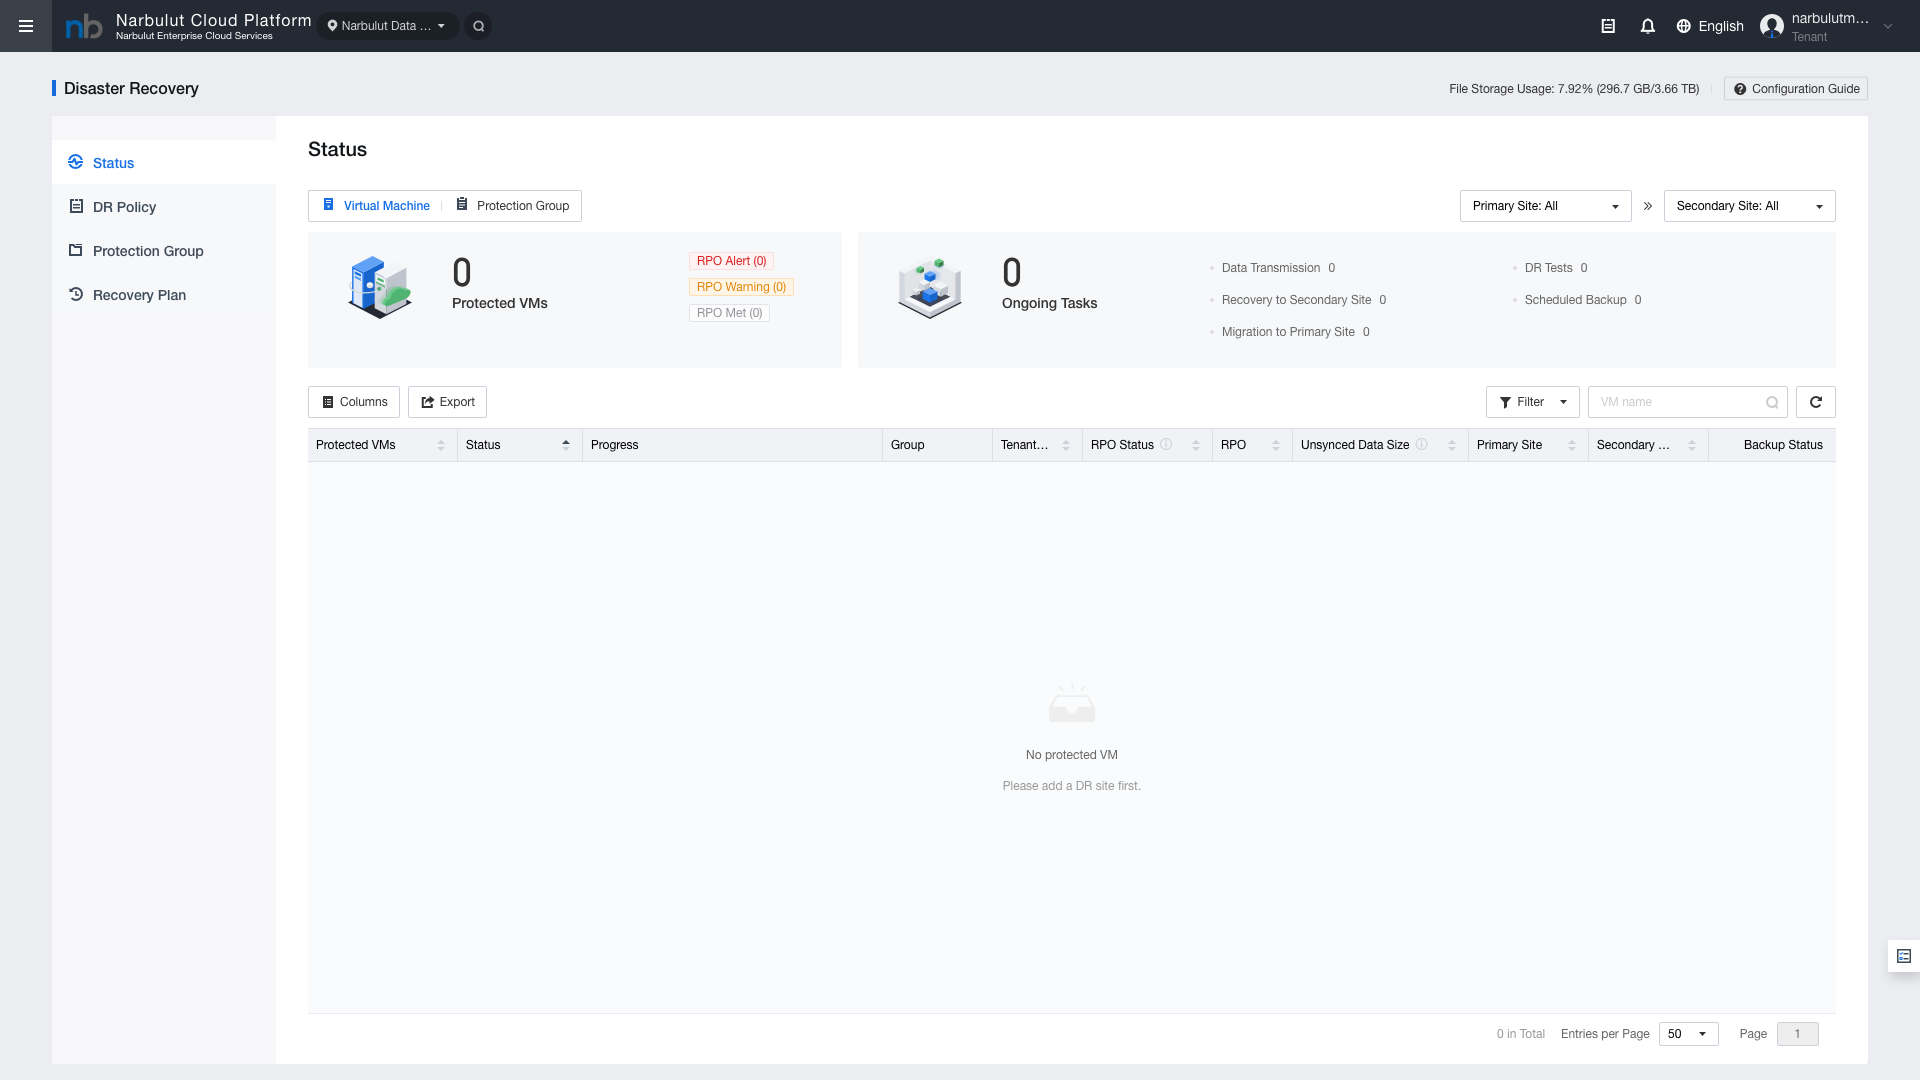
Task: Switch to Virtual Machine tab
Action: coord(376,206)
